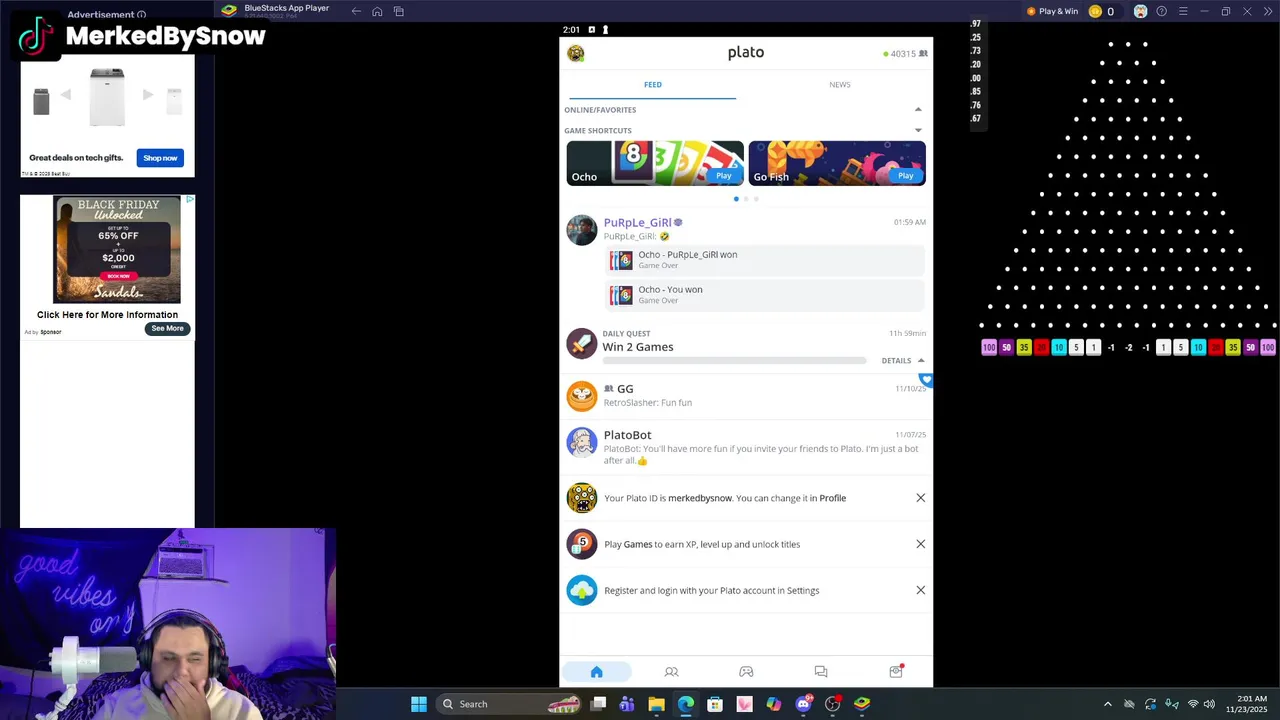Click the Daily Quest sword icon
The height and width of the screenshot is (720, 1280).
[x=581, y=343]
